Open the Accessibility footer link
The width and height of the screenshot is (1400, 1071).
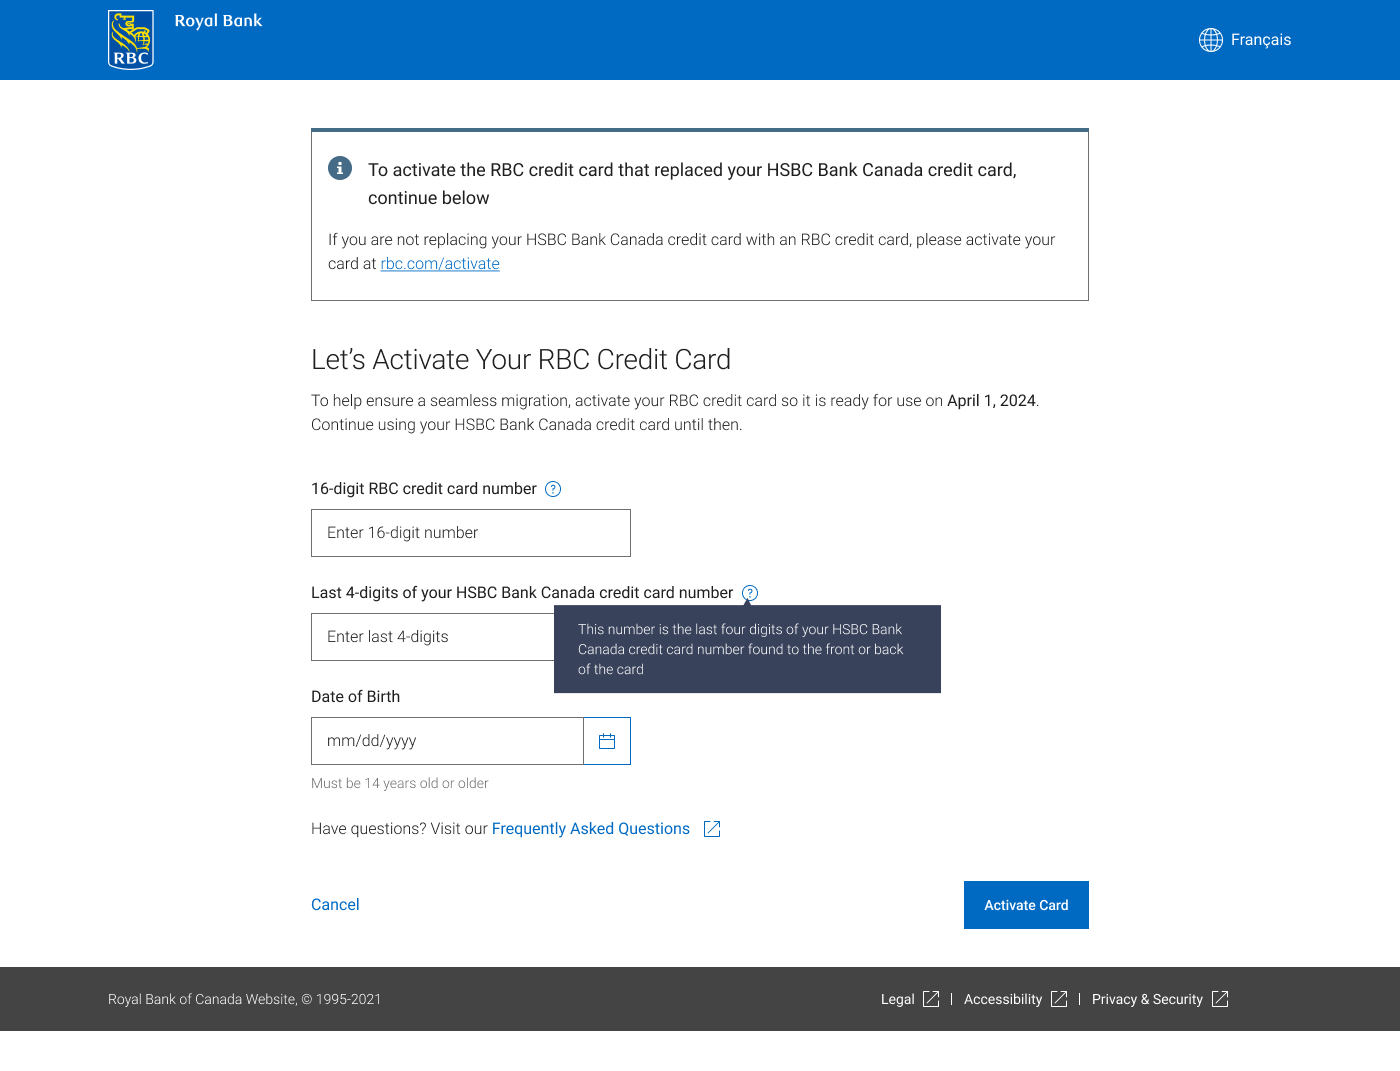[x=1003, y=999]
